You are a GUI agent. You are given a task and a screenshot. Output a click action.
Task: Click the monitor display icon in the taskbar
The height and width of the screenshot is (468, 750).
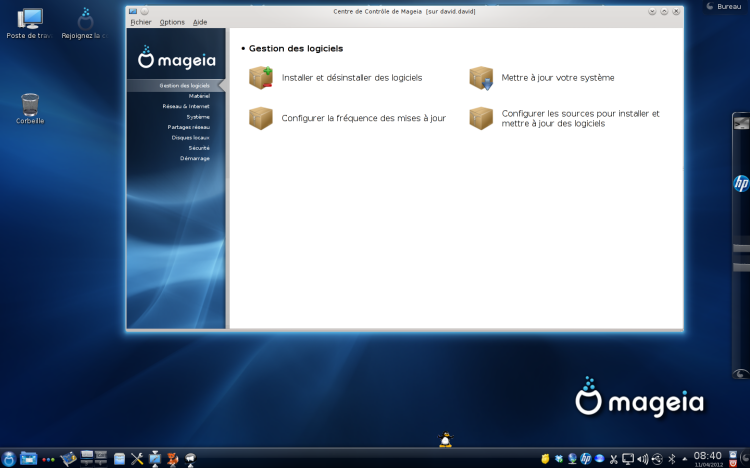point(154,459)
